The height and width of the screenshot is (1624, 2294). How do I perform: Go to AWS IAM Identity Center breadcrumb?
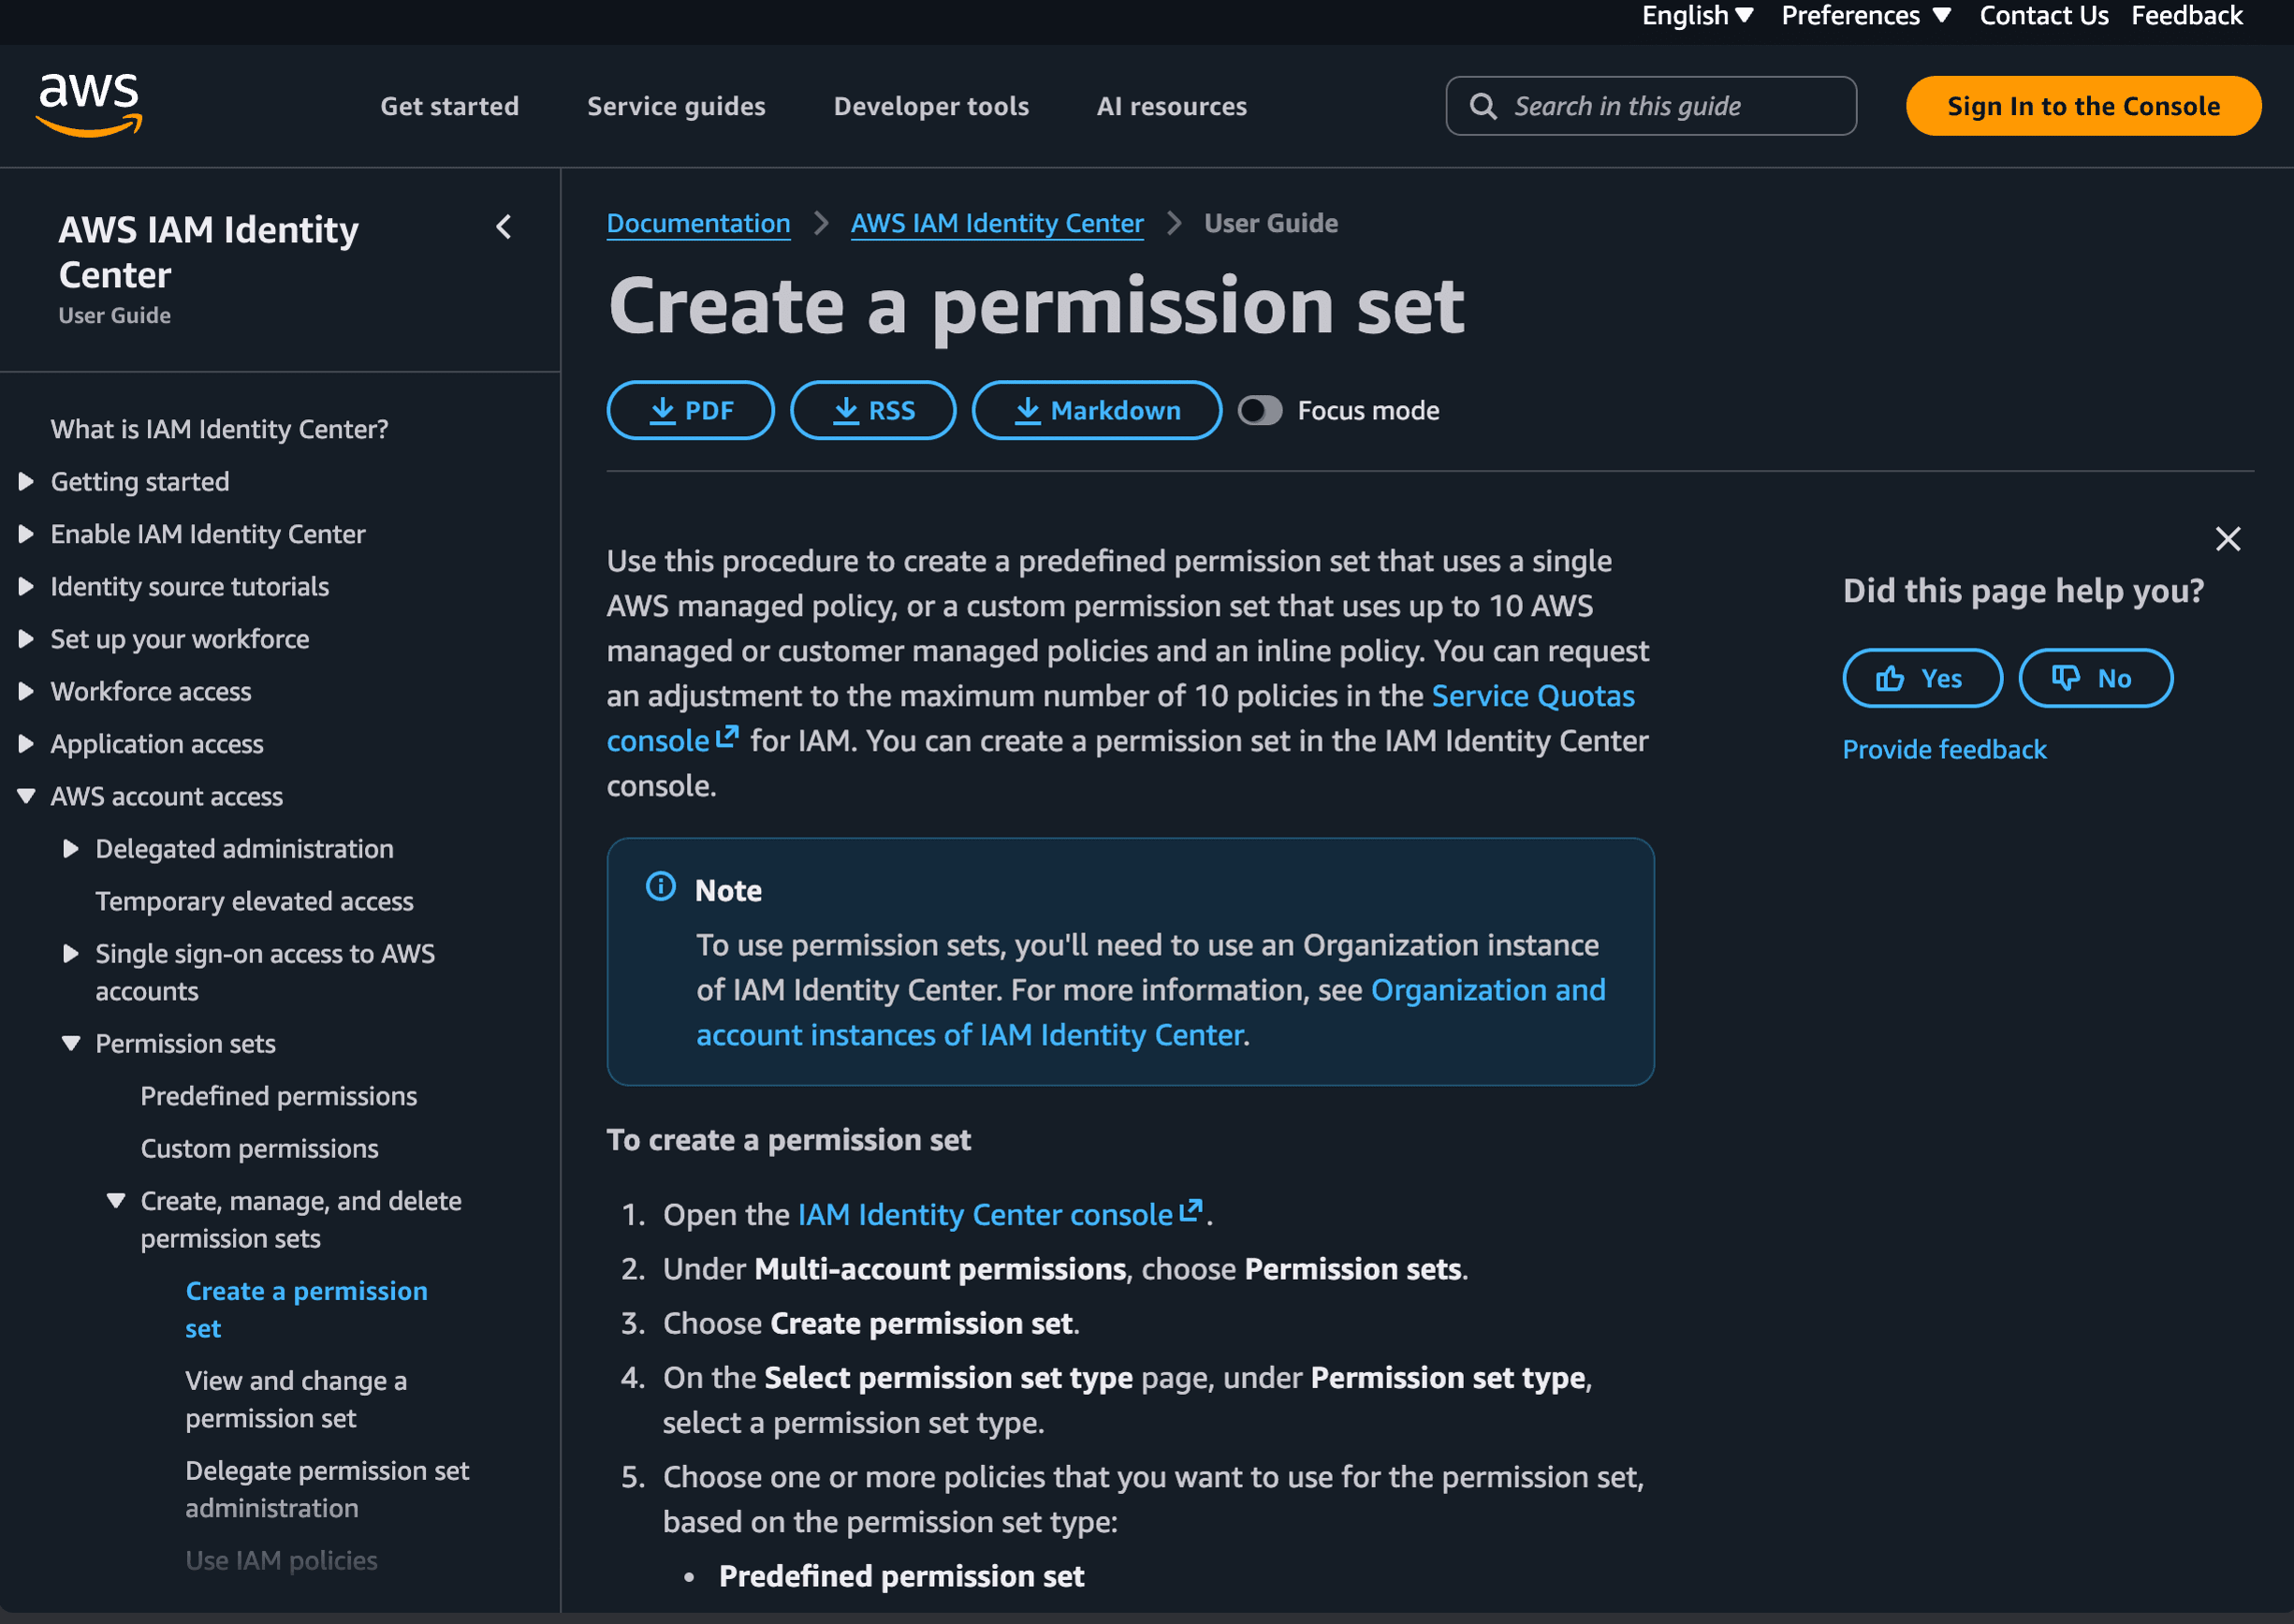coord(996,223)
